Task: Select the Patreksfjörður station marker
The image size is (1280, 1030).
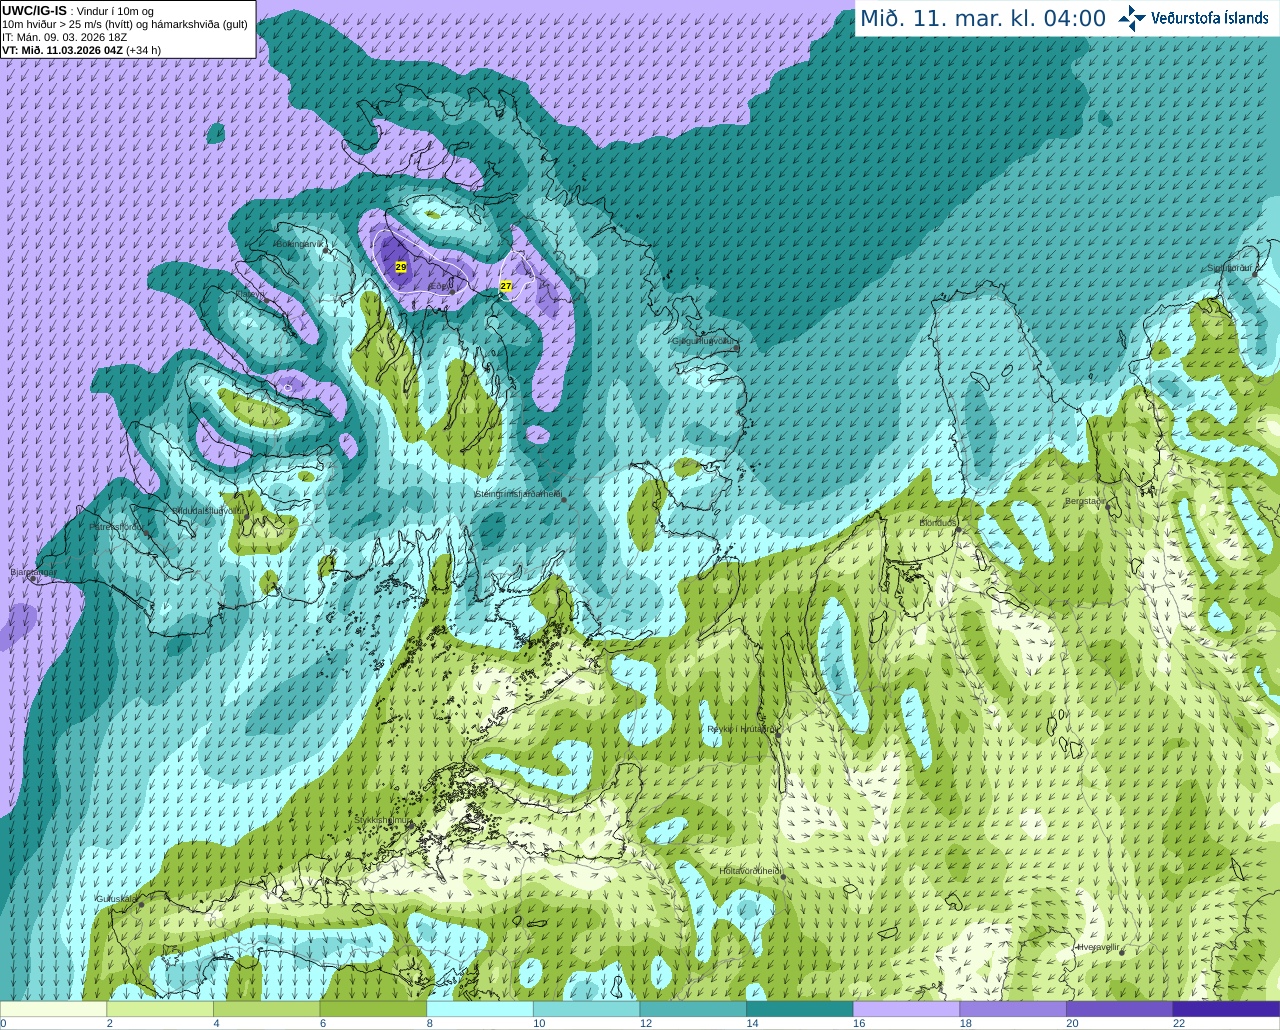Action: [x=146, y=532]
